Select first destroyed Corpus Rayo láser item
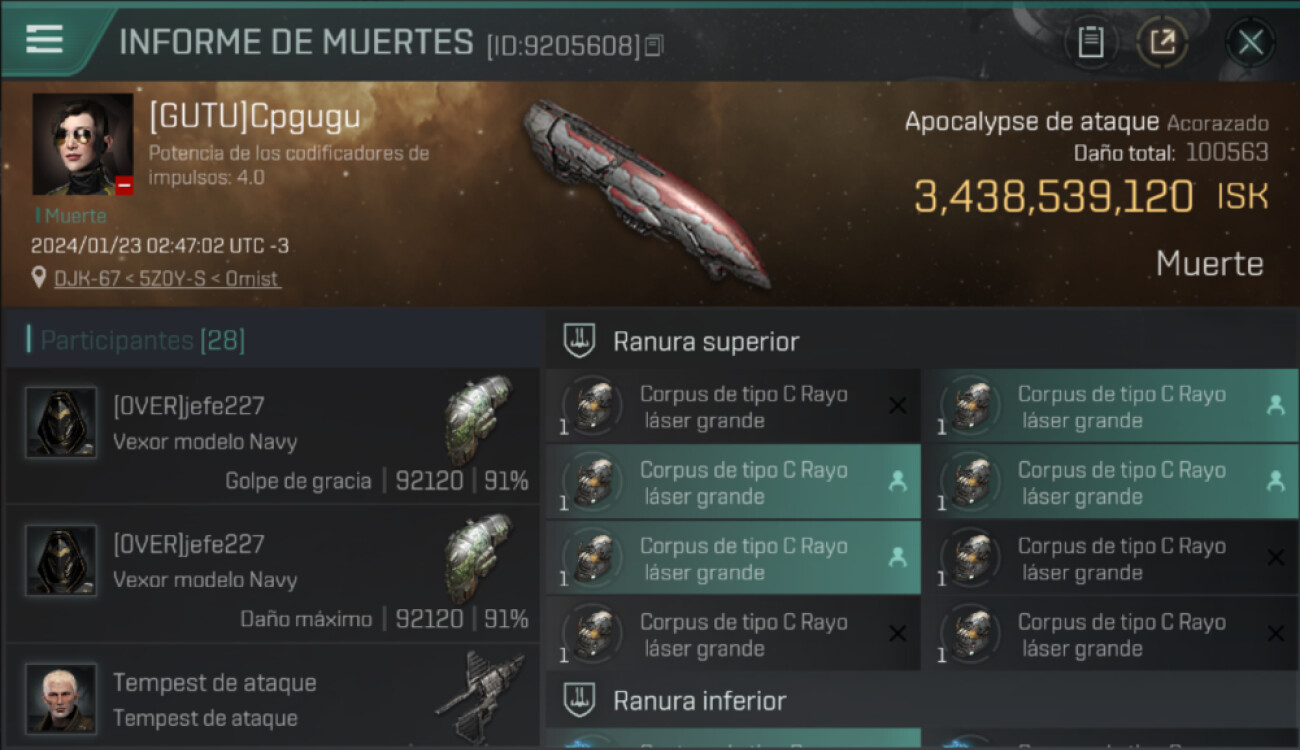The height and width of the screenshot is (750, 1300). (733, 406)
